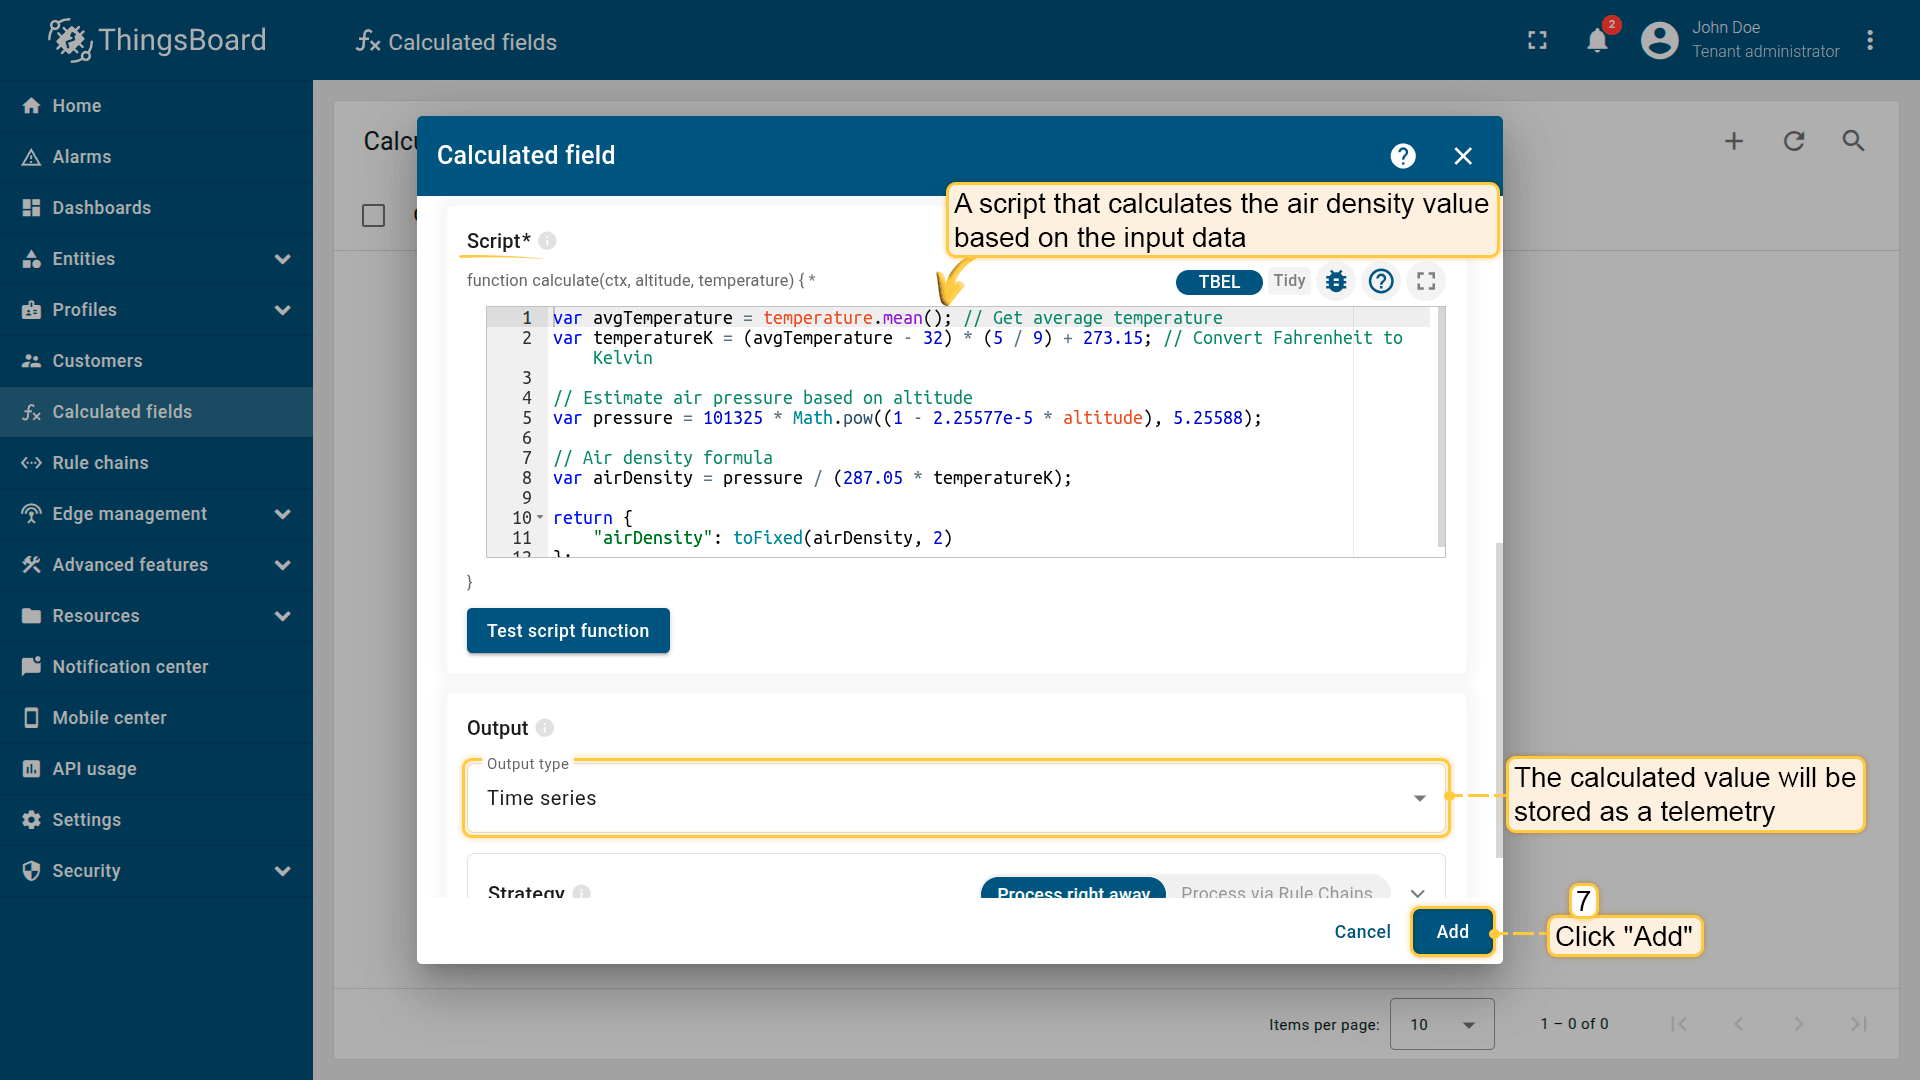Click the Add button
1920x1080 pixels.
pos(1452,932)
